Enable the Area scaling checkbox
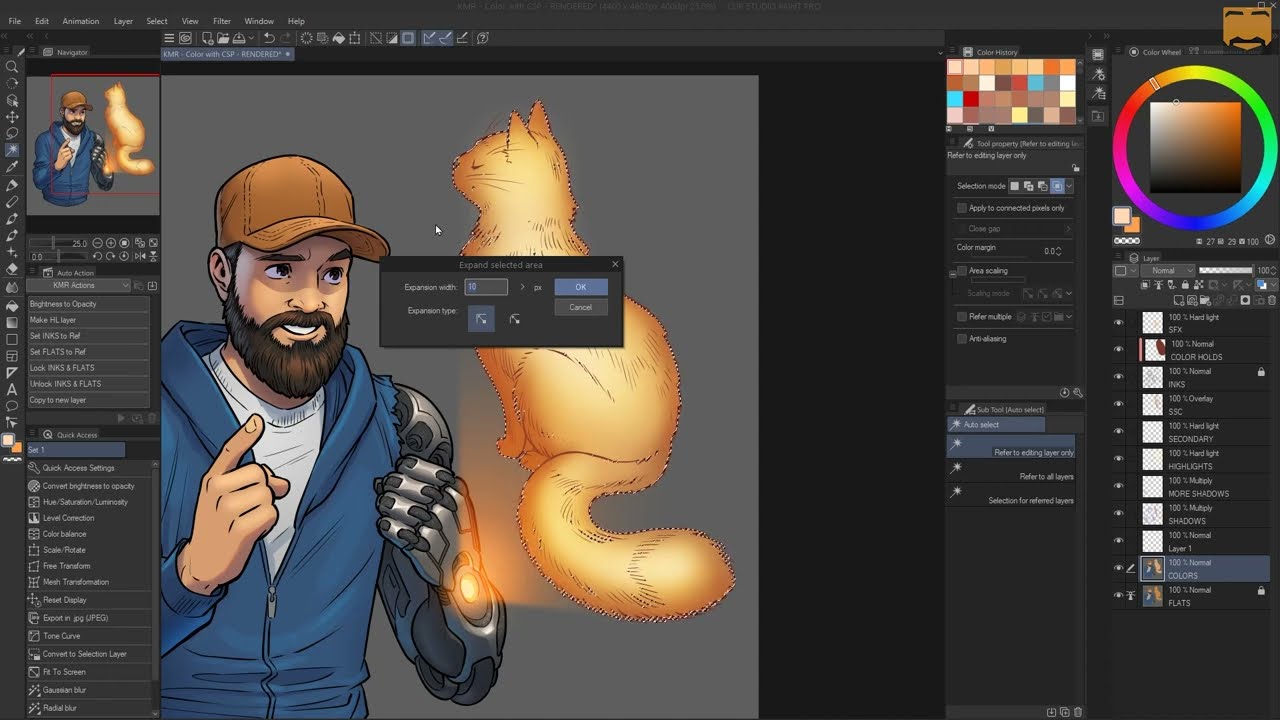This screenshot has width=1280, height=720. click(x=962, y=271)
